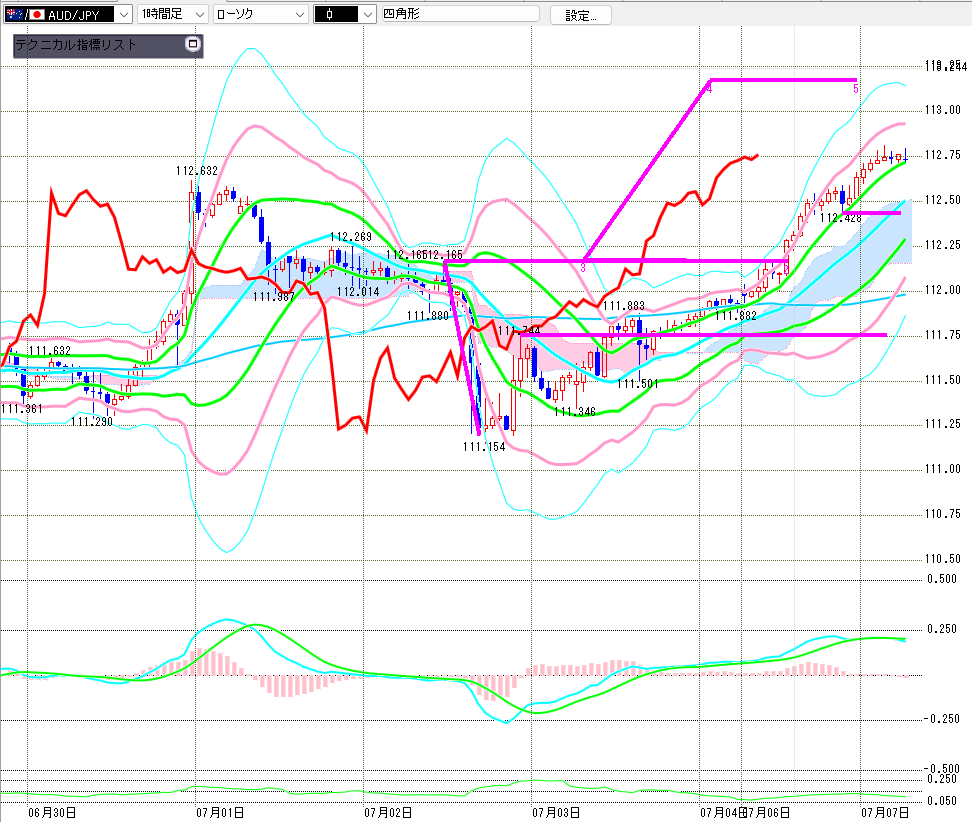Click the 0.500 MACD axis label
The image size is (972, 822).
click(942, 579)
